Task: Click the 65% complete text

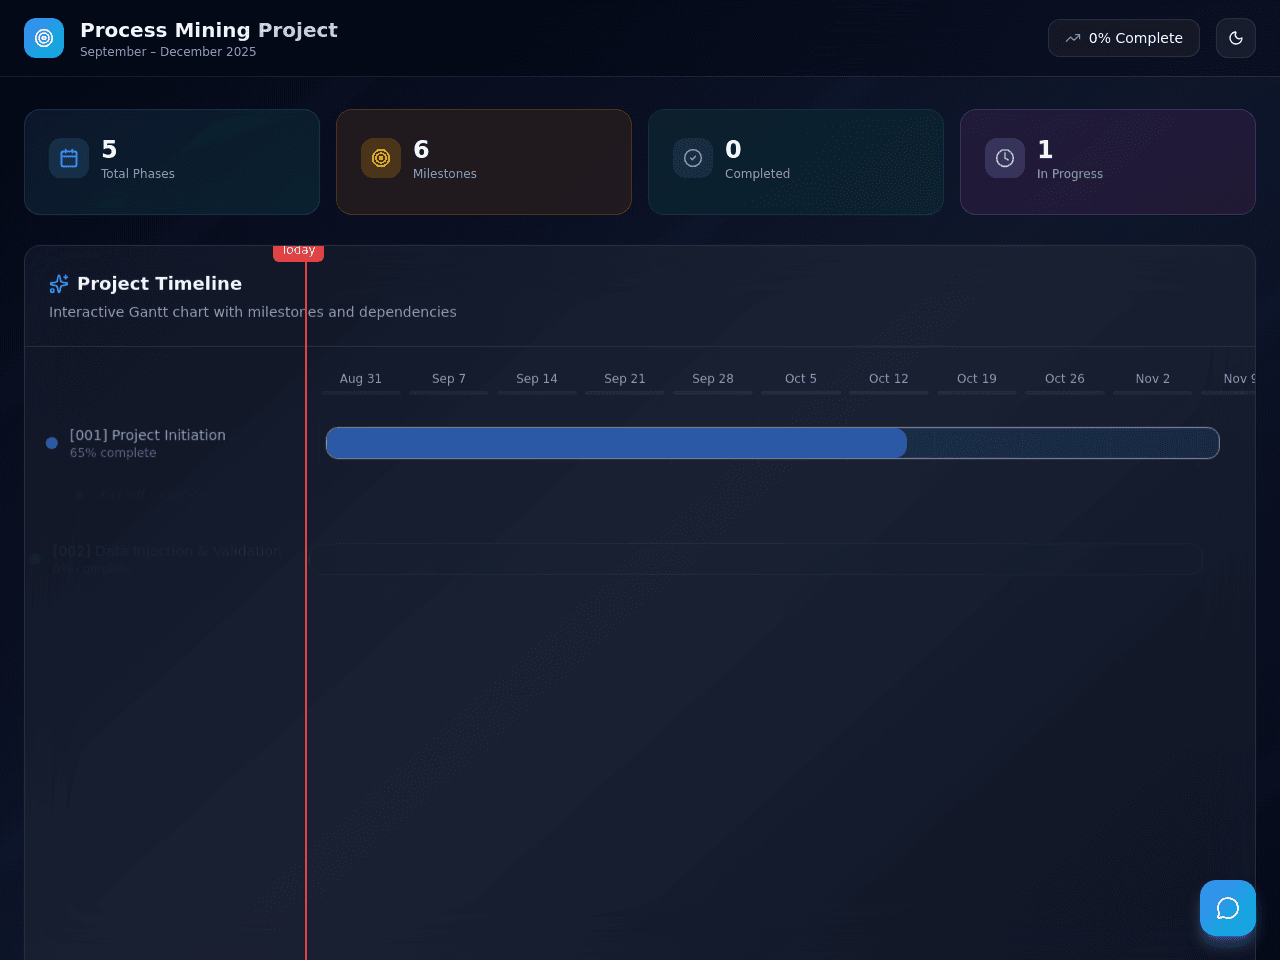Action: tap(113, 453)
